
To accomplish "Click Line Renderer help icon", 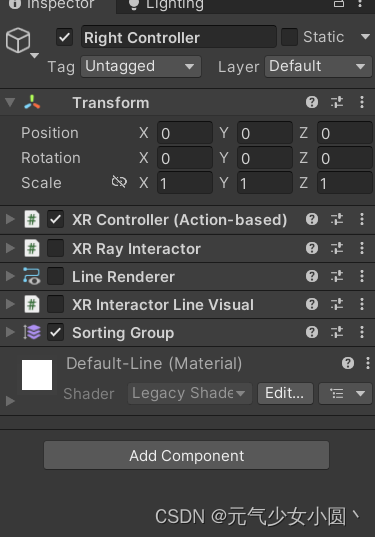I will click(x=312, y=276).
